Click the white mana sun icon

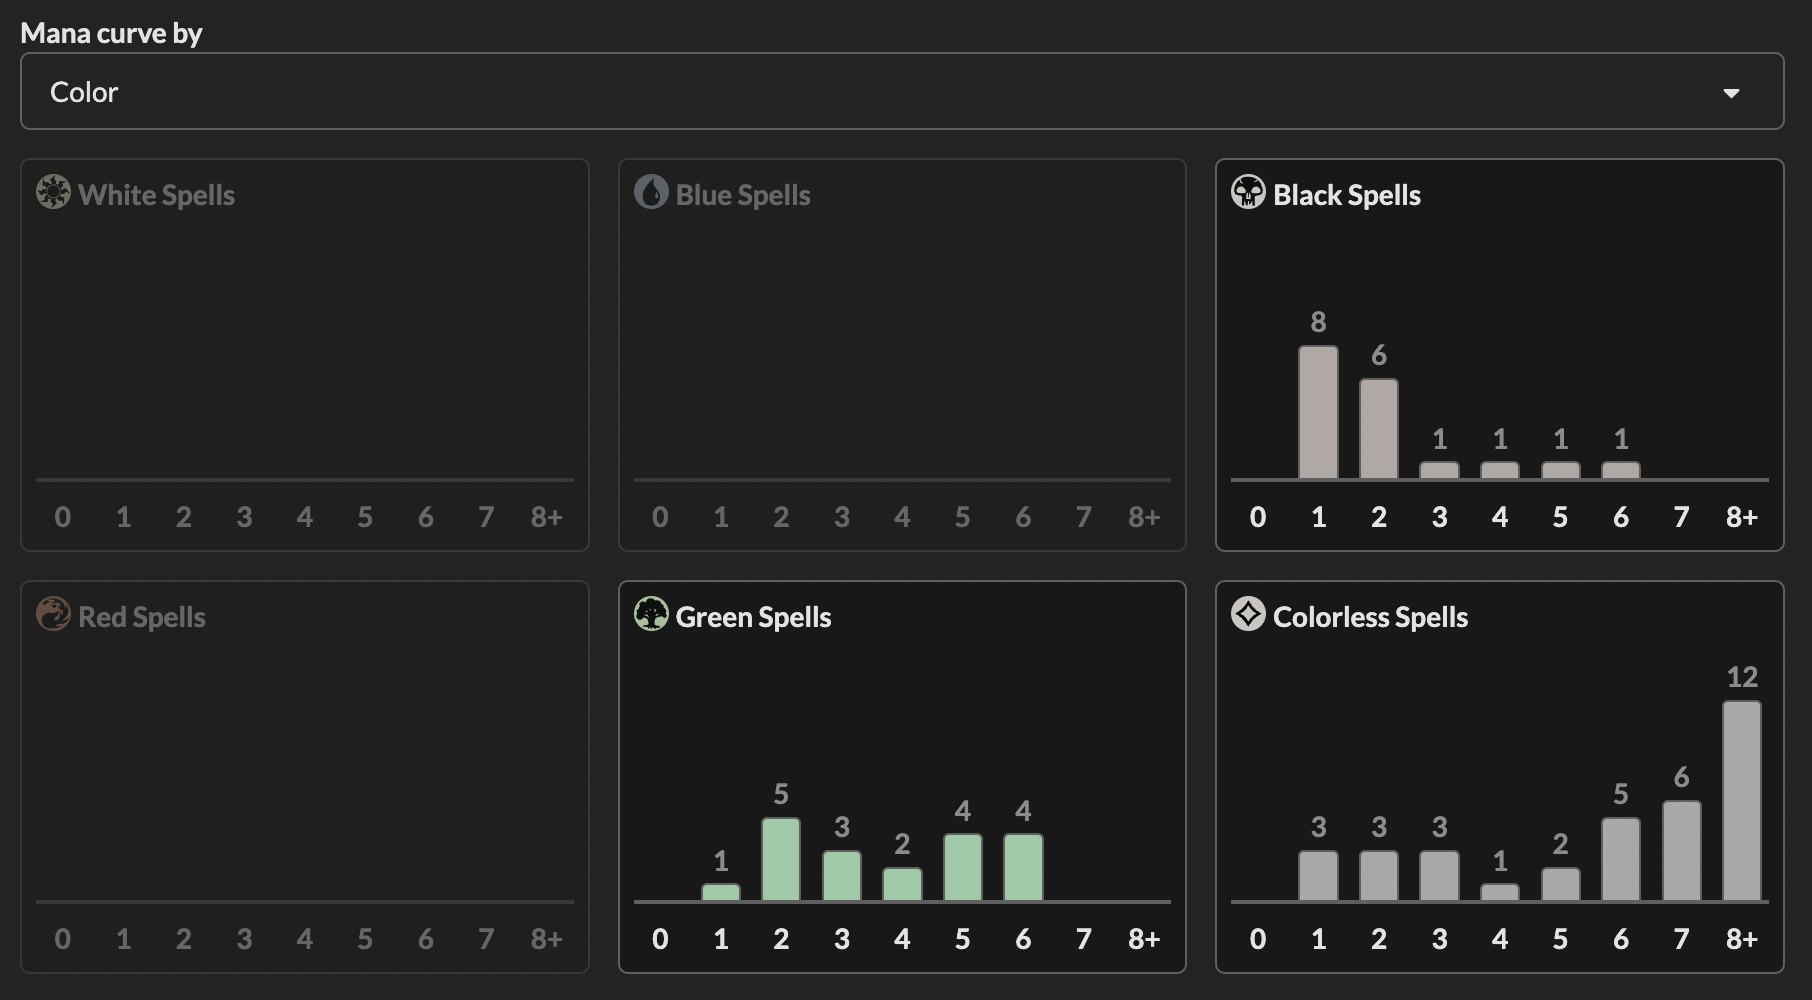[x=53, y=192]
